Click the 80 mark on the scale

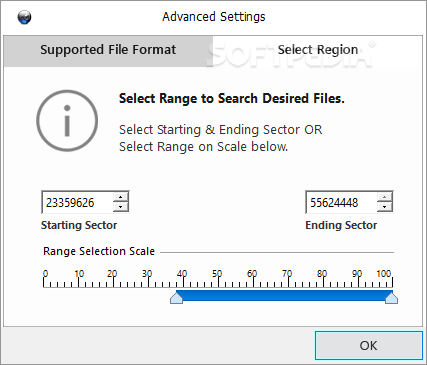(322, 274)
